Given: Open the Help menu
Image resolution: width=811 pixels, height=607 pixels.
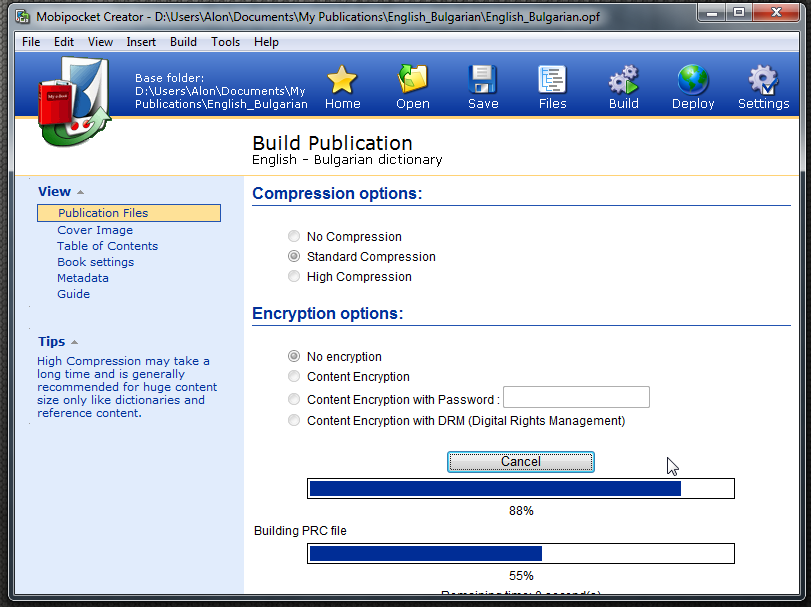Looking at the screenshot, I should point(266,42).
